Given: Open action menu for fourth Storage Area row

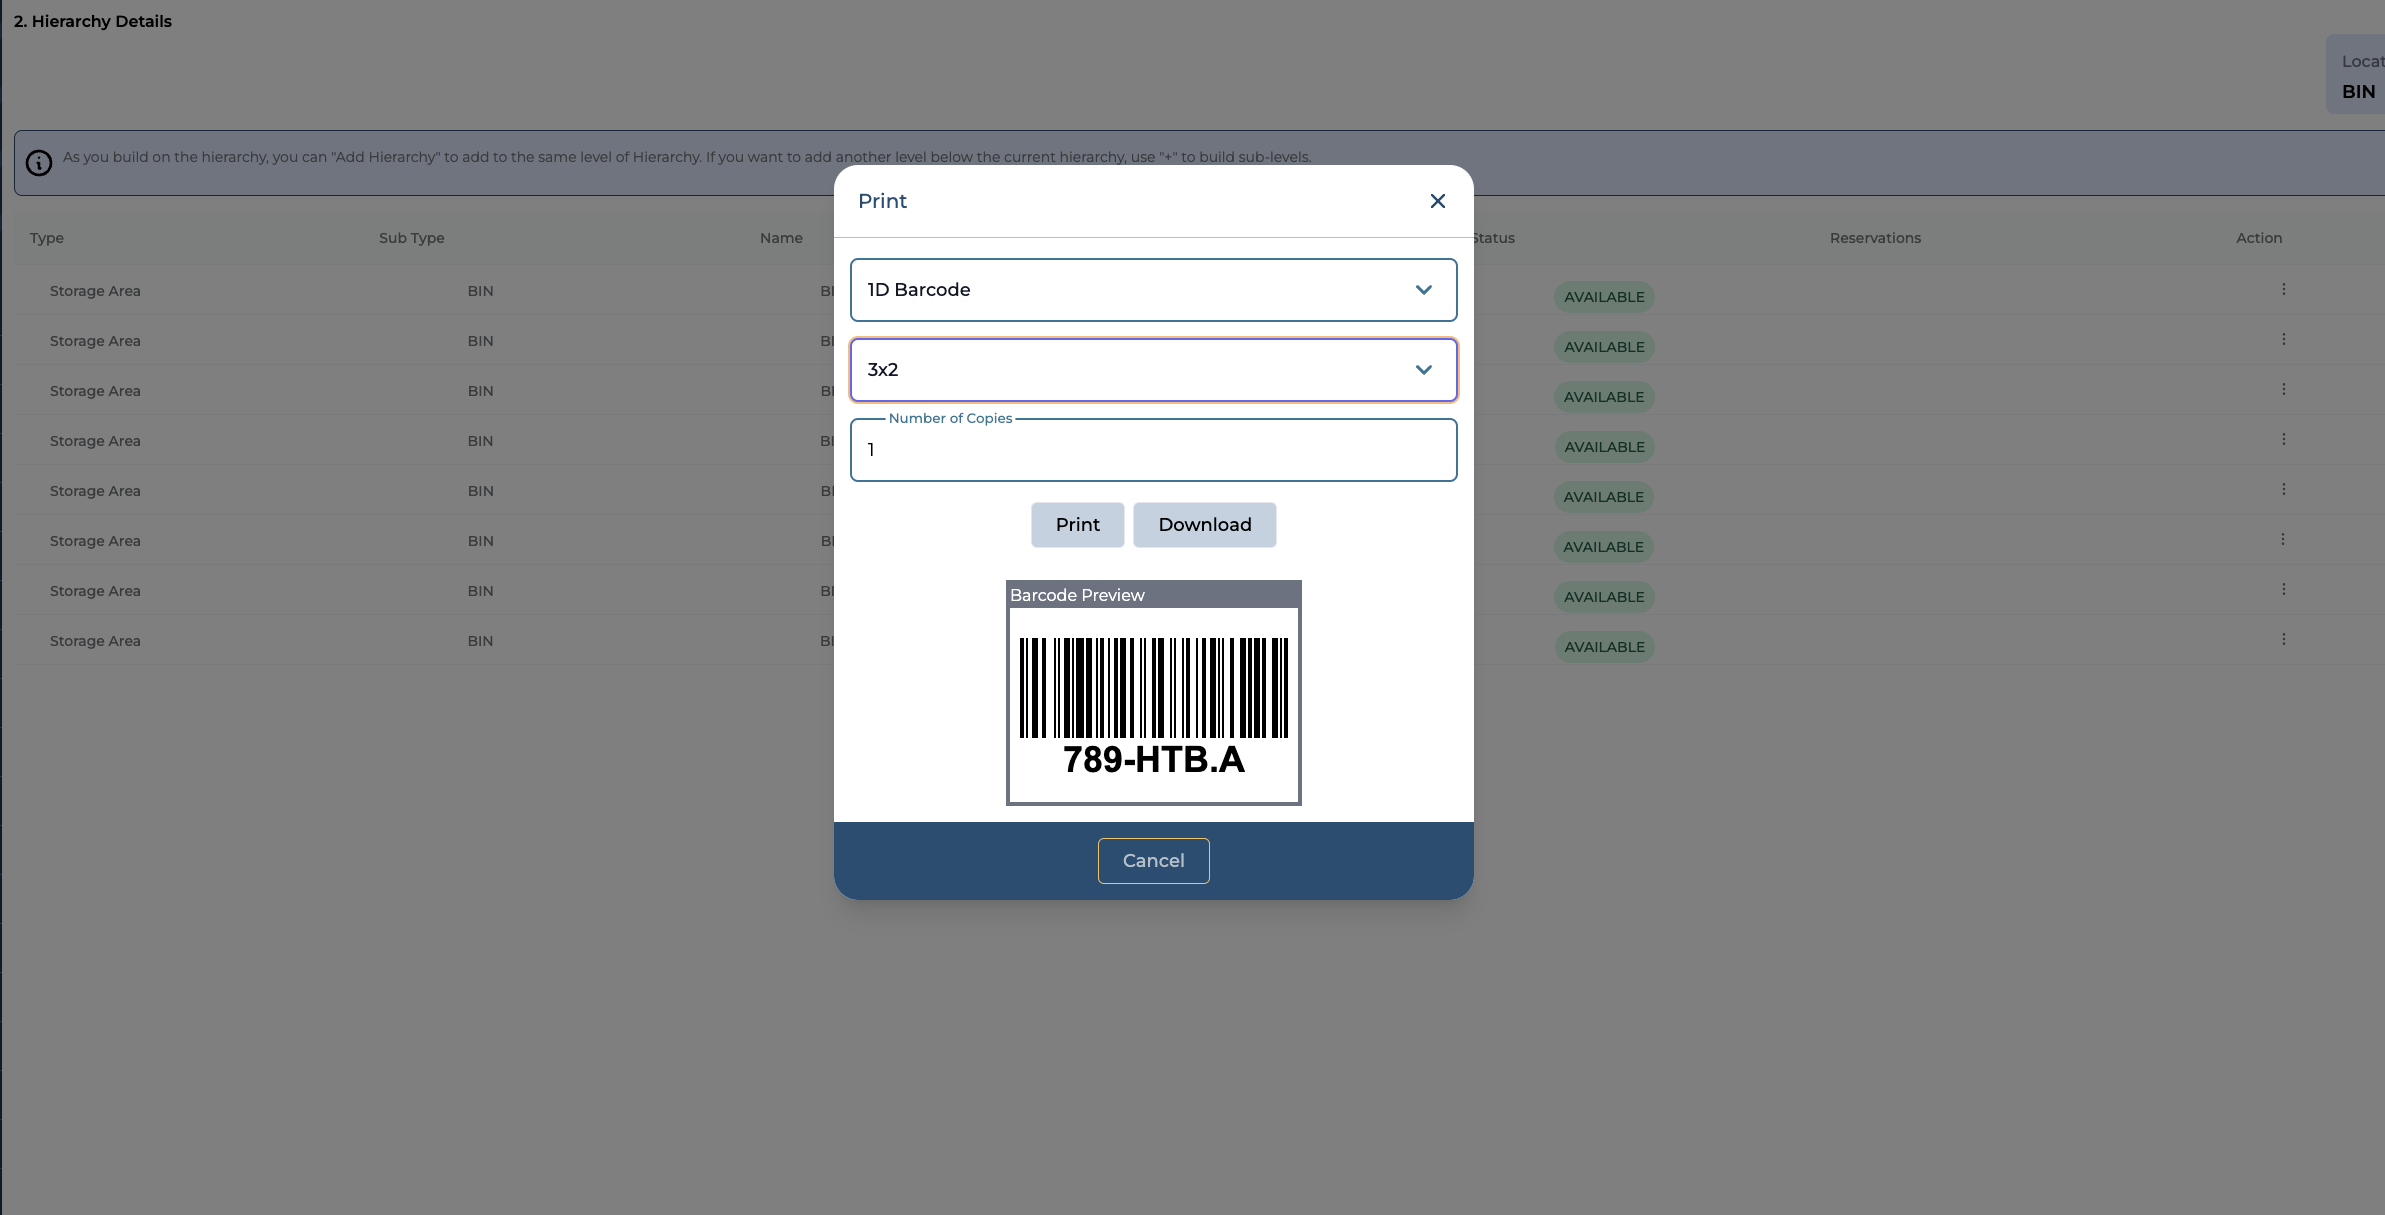Looking at the screenshot, I should click(x=2283, y=439).
